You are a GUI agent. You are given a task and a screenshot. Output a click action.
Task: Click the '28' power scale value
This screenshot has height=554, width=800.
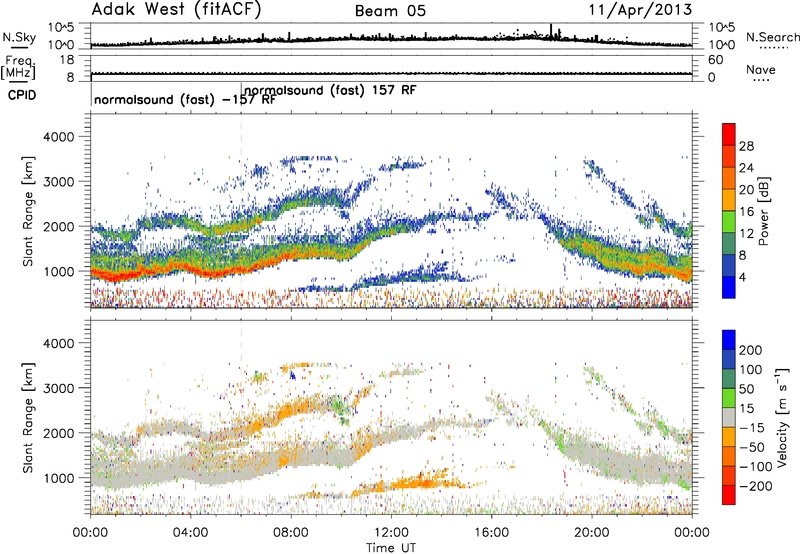(746, 146)
